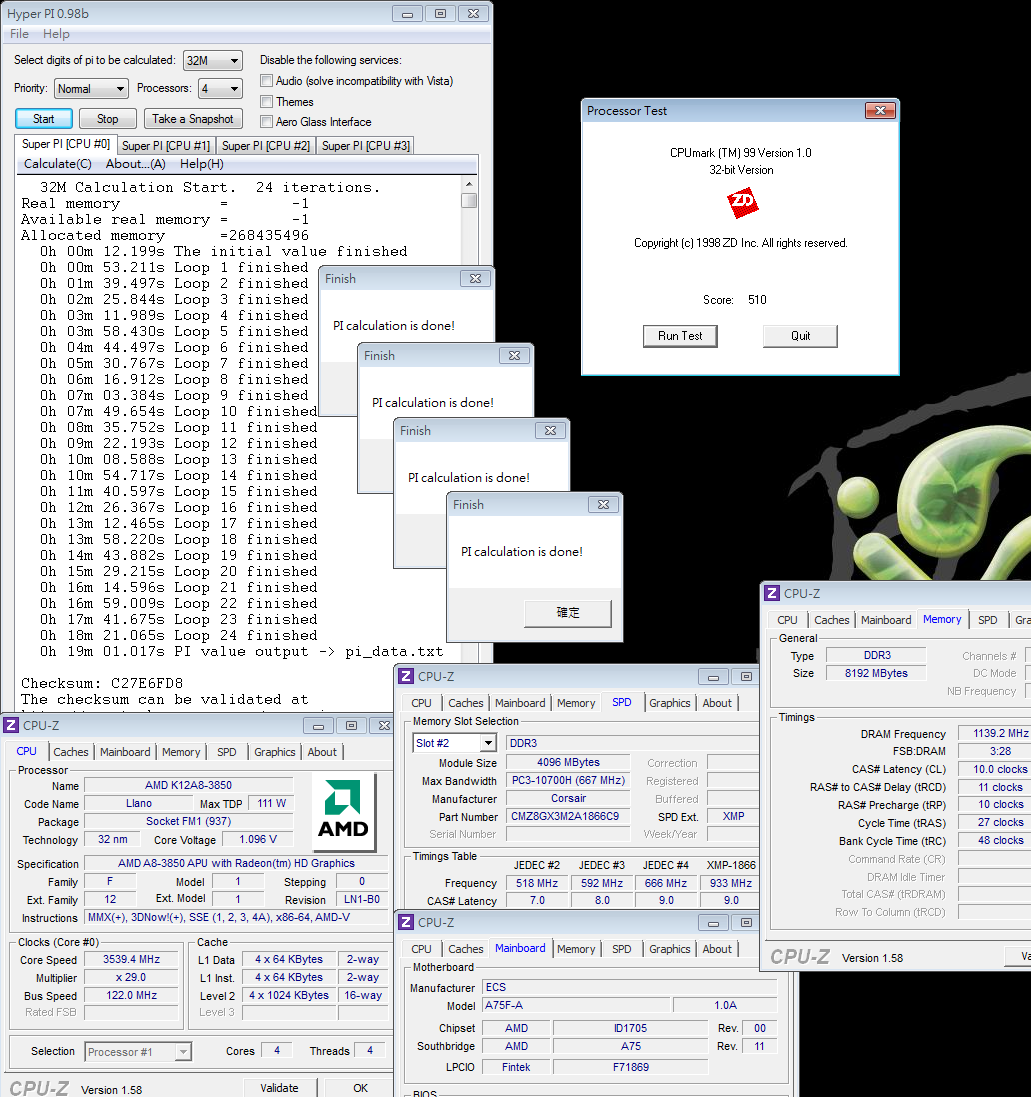Open Mainboard tab in CPU-Z CPU window

pyautogui.click(x=125, y=752)
